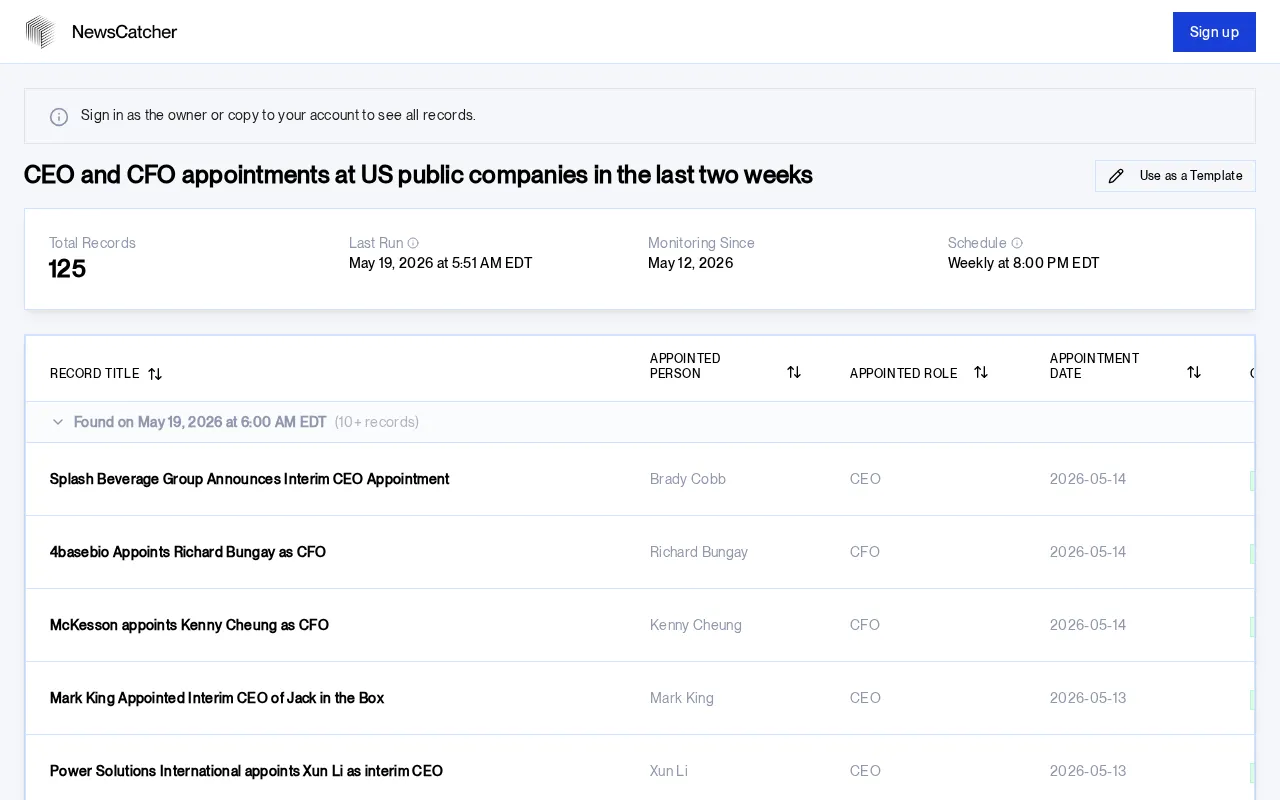Click date 2026-05-14 in McKesson row
The height and width of the screenshot is (800, 1280).
[x=1088, y=625]
